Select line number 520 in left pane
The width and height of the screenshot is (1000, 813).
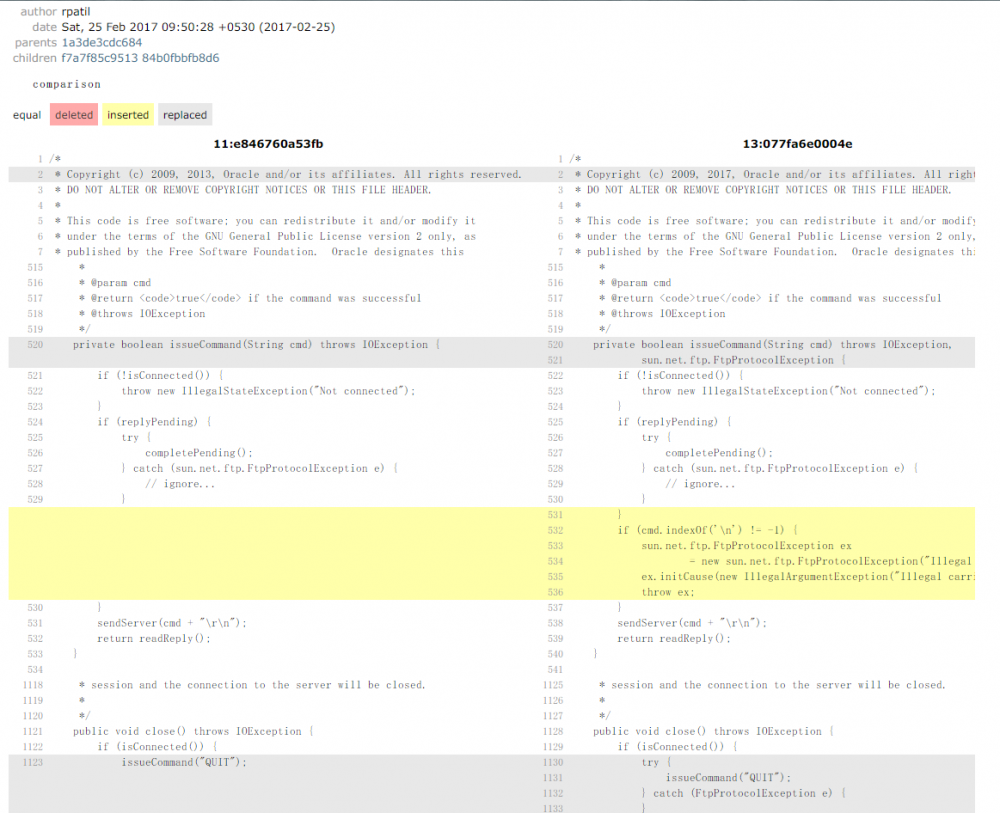35,344
